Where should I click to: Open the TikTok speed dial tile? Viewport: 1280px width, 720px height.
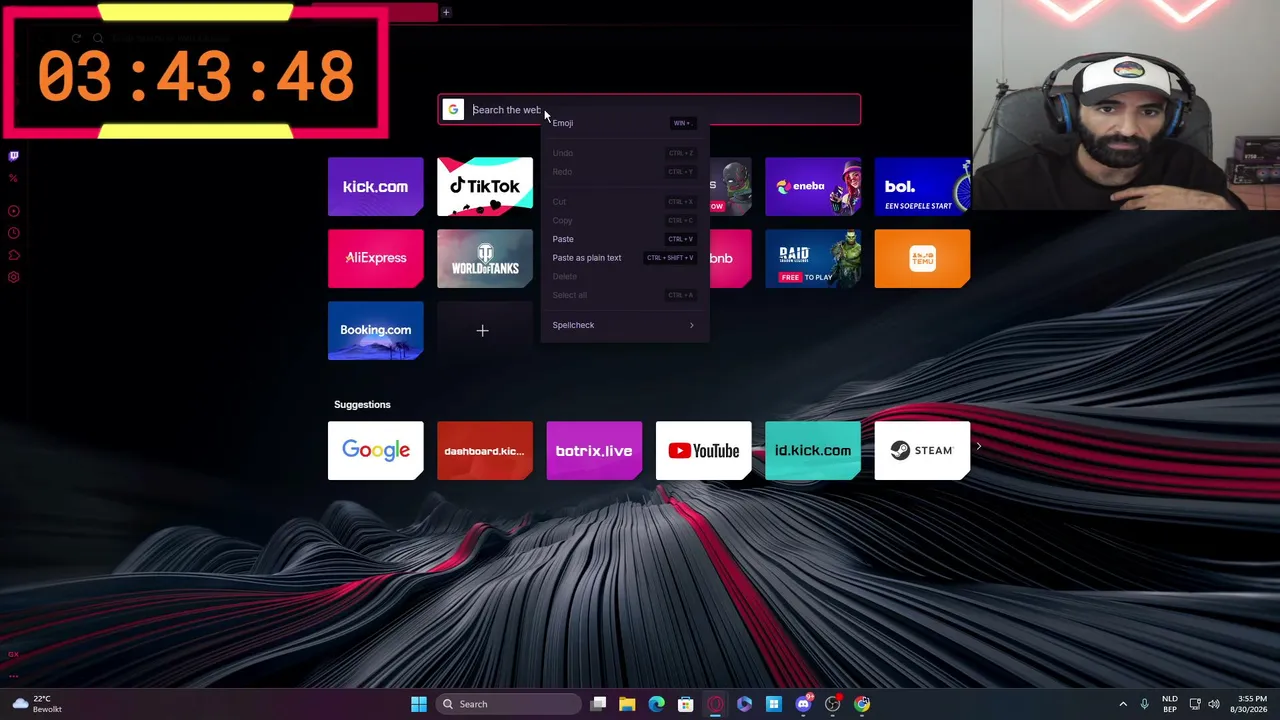coord(485,187)
